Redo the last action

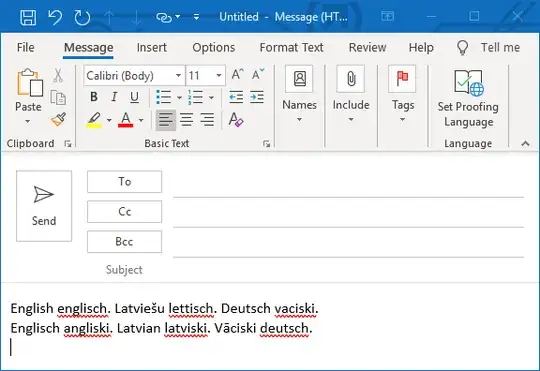pyautogui.click(x=82, y=17)
